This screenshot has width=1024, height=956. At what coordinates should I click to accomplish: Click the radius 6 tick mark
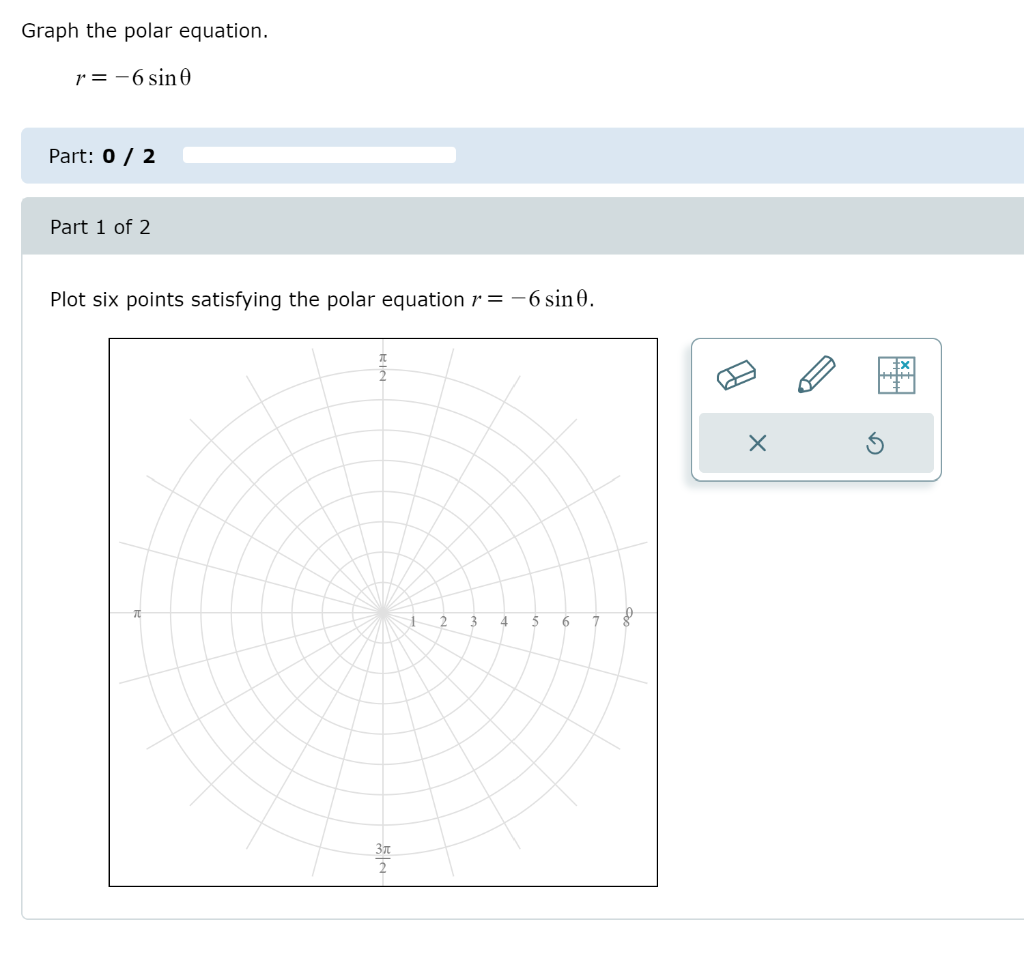(564, 621)
